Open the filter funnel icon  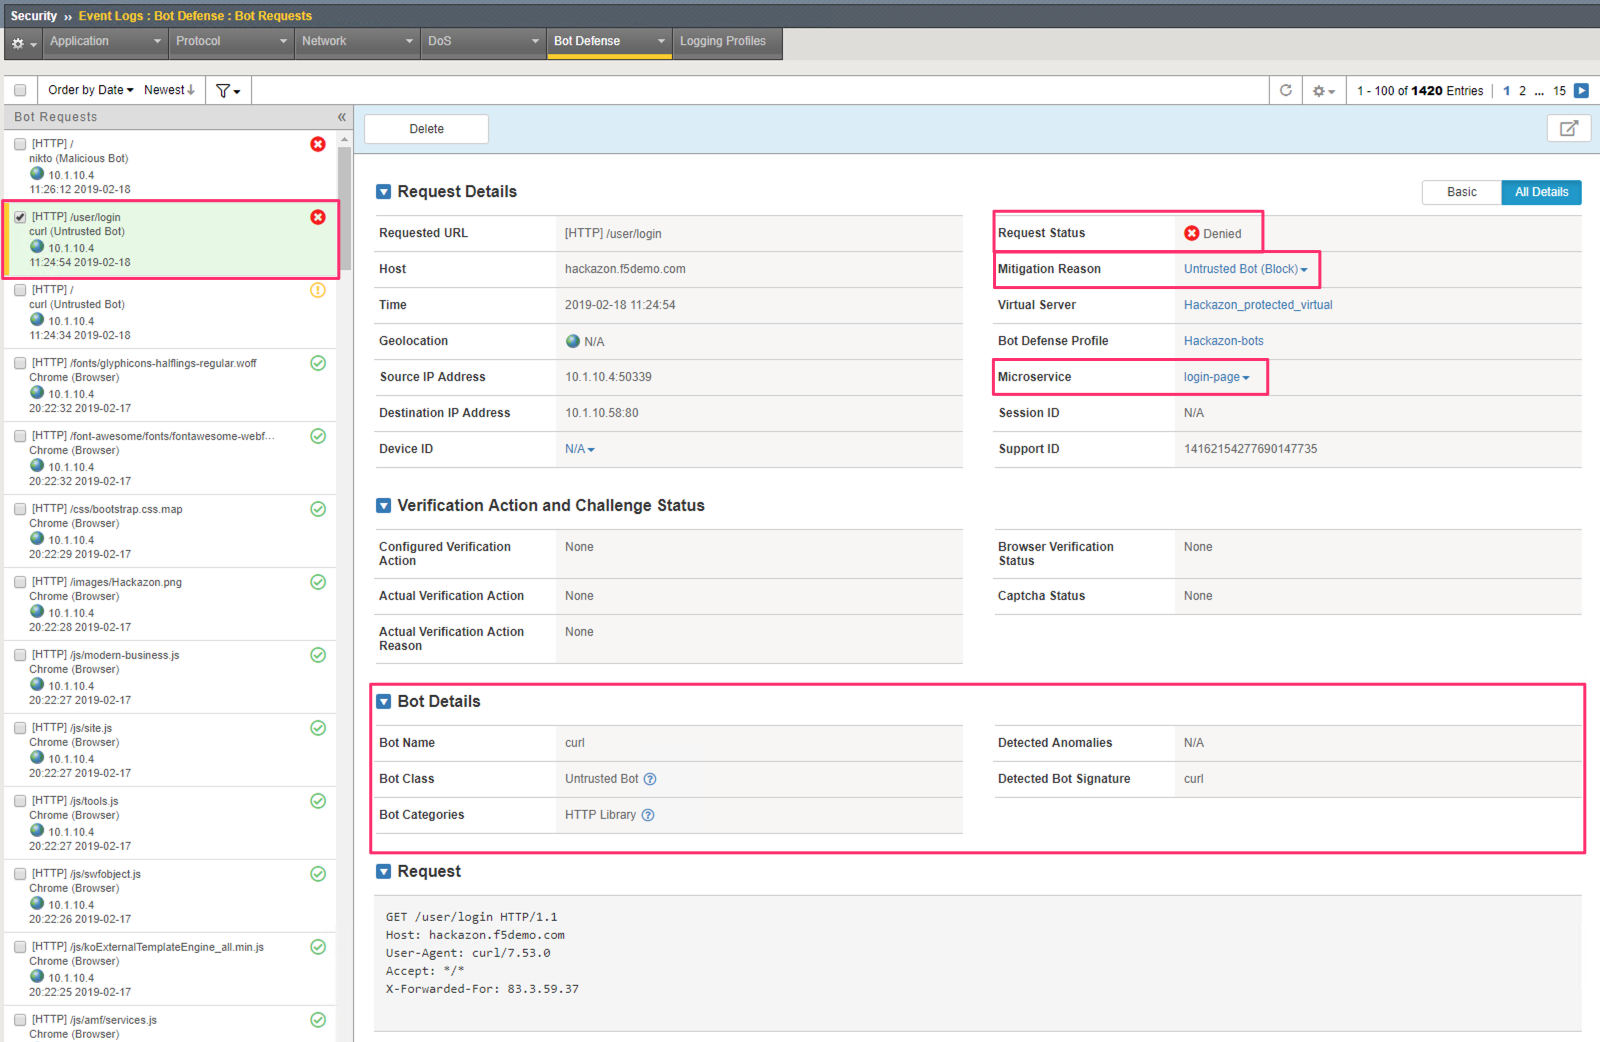click(x=228, y=90)
